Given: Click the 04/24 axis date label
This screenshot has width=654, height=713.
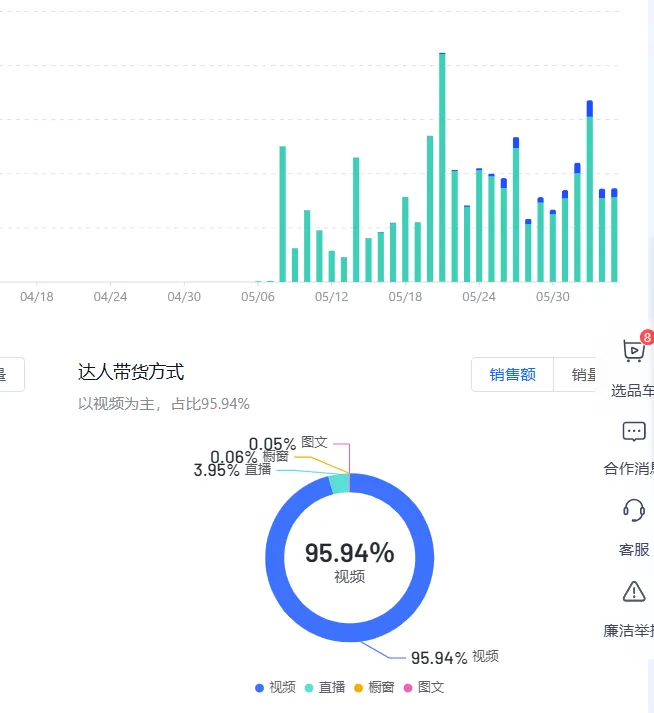Looking at the screenshot, I should coord(111,297).
